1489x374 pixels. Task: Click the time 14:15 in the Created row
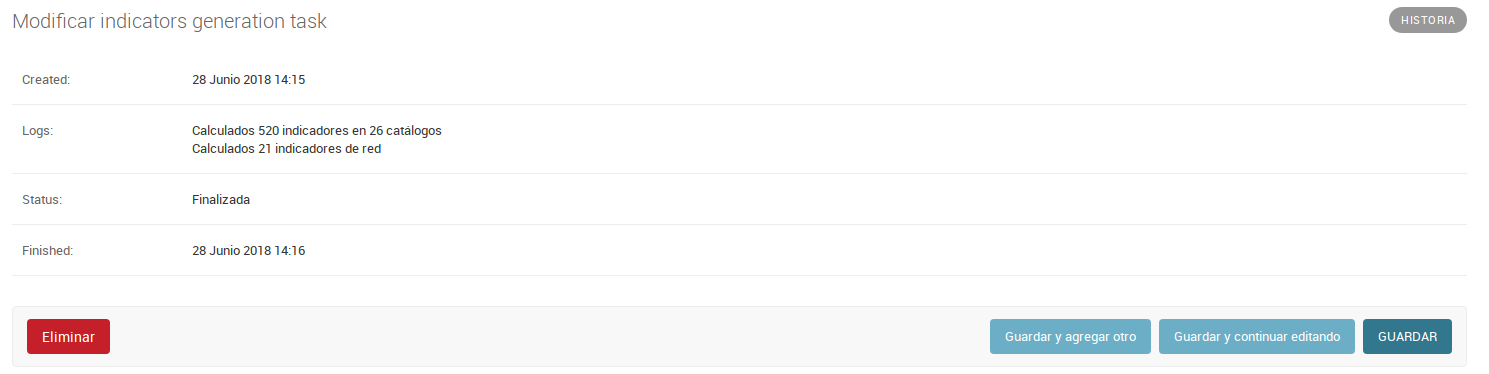290,79
